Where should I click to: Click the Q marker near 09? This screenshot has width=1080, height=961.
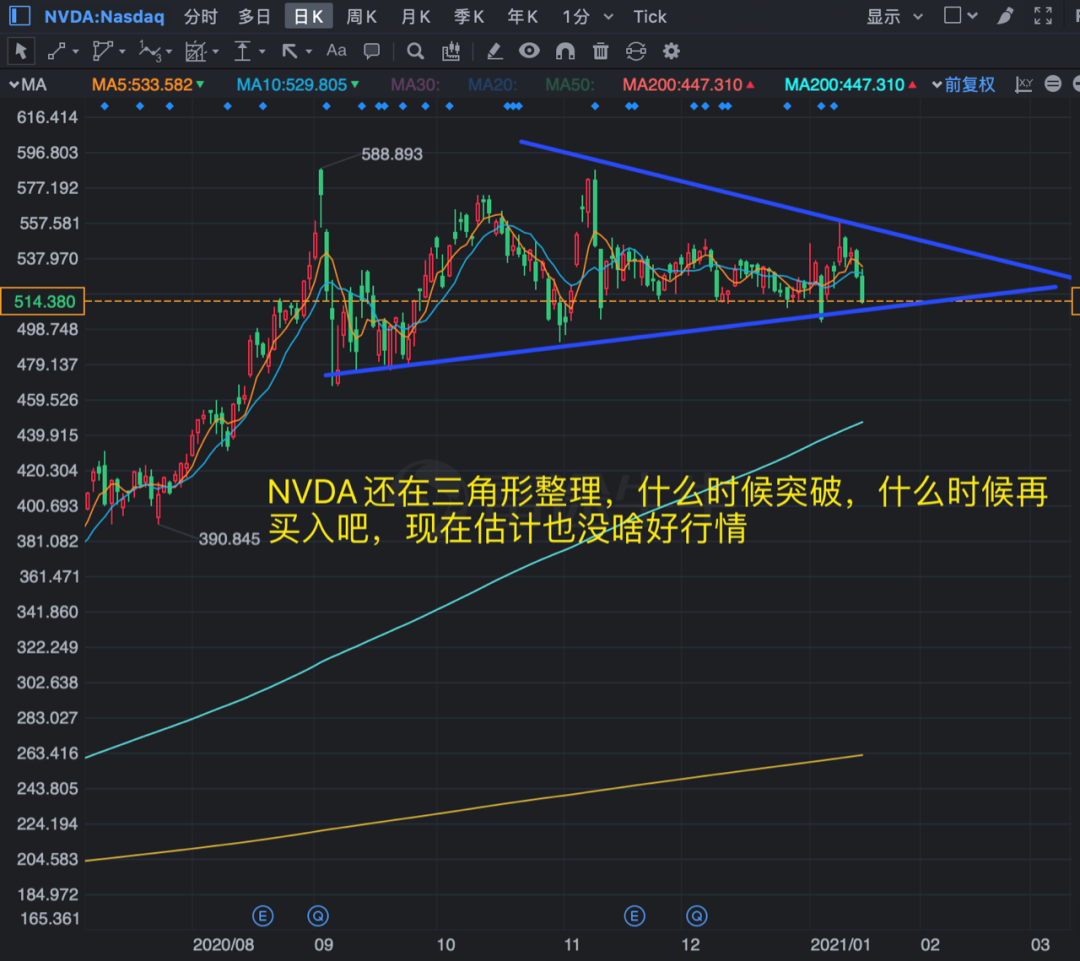[x=318, y=916]
